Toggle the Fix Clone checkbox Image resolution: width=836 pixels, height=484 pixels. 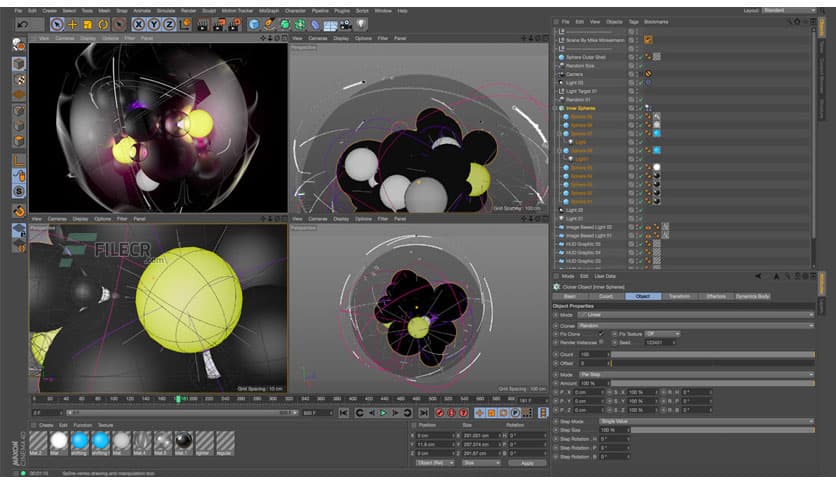click(601, 334)
